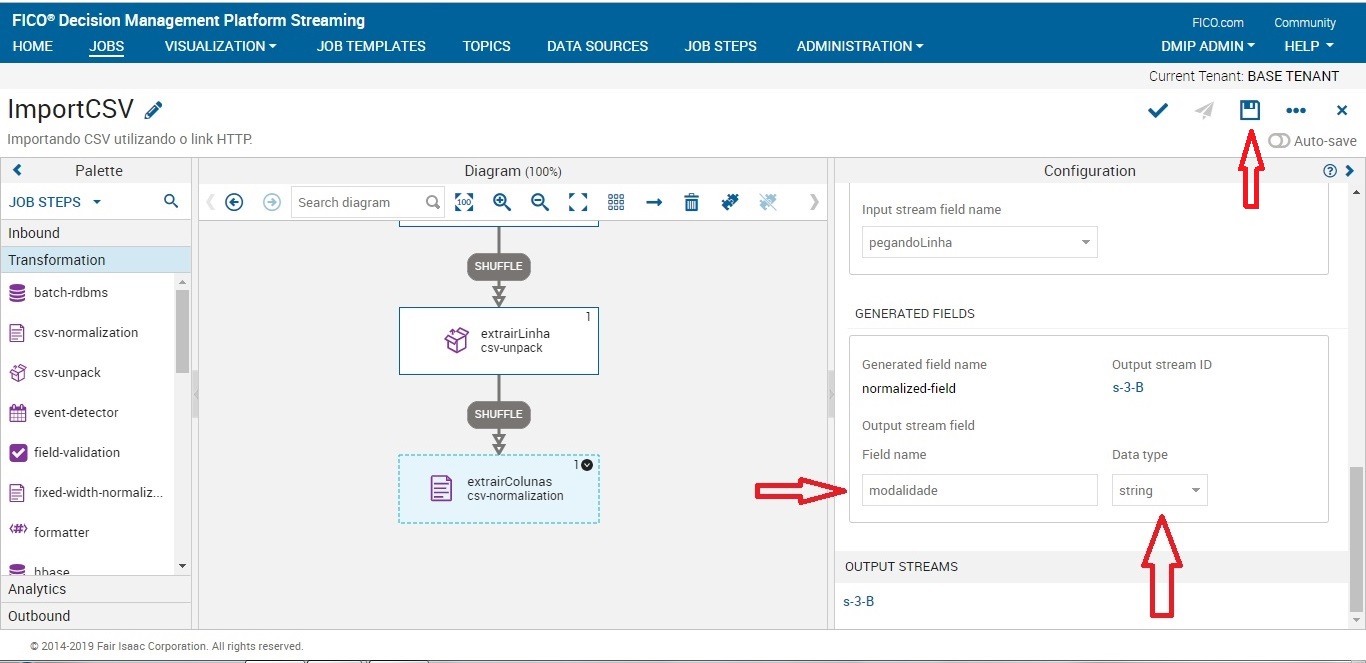Open the Data type dropdown showing string
The width and height of the screenshot is (1366, 663).
[1159, 490]
